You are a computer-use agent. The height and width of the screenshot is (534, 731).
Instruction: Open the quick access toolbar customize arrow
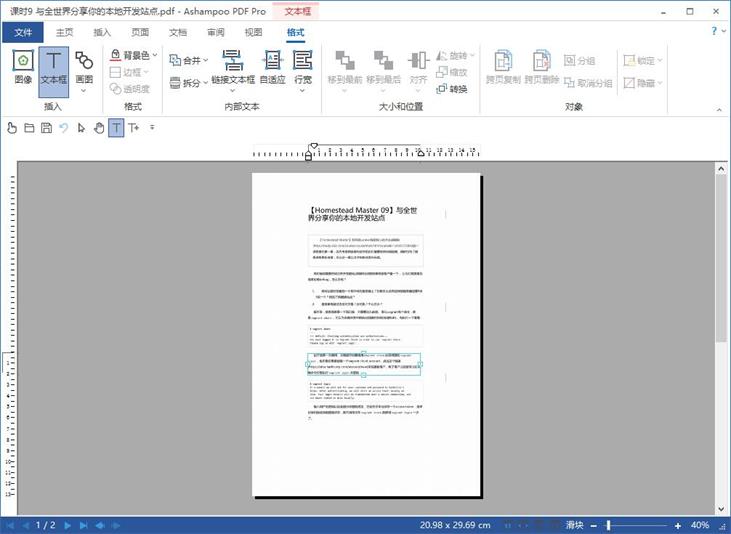click(x=152, y=127)
